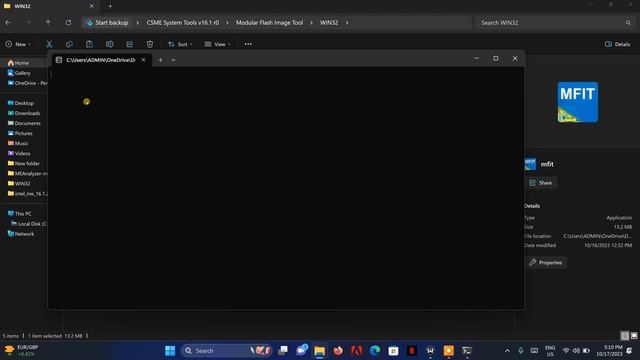This screenshot has width=640, height=360.
Task: Open the terminal tab dropdown chevron
Action: click(173, 60)
